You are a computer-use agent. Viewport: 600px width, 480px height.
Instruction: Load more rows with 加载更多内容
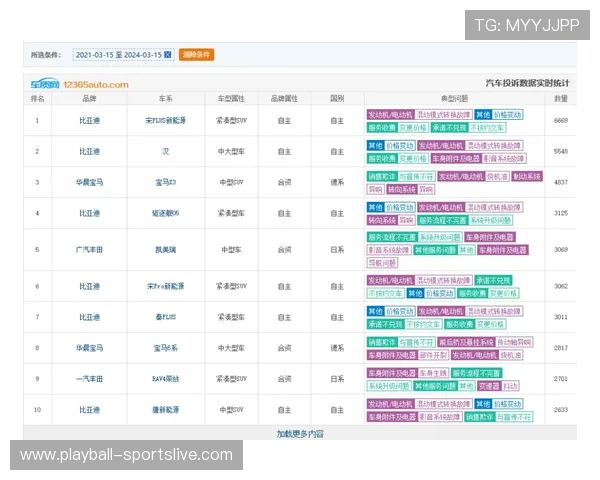point(300,434)
